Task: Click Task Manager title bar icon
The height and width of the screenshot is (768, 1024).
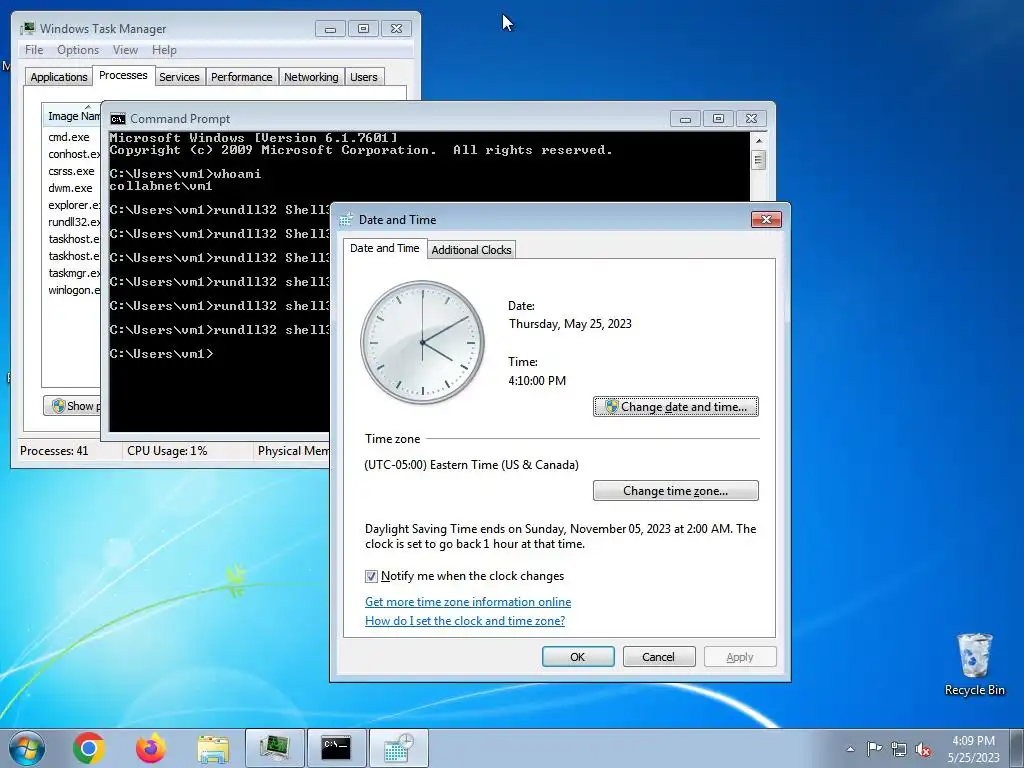Action: [x=27, y=29]
